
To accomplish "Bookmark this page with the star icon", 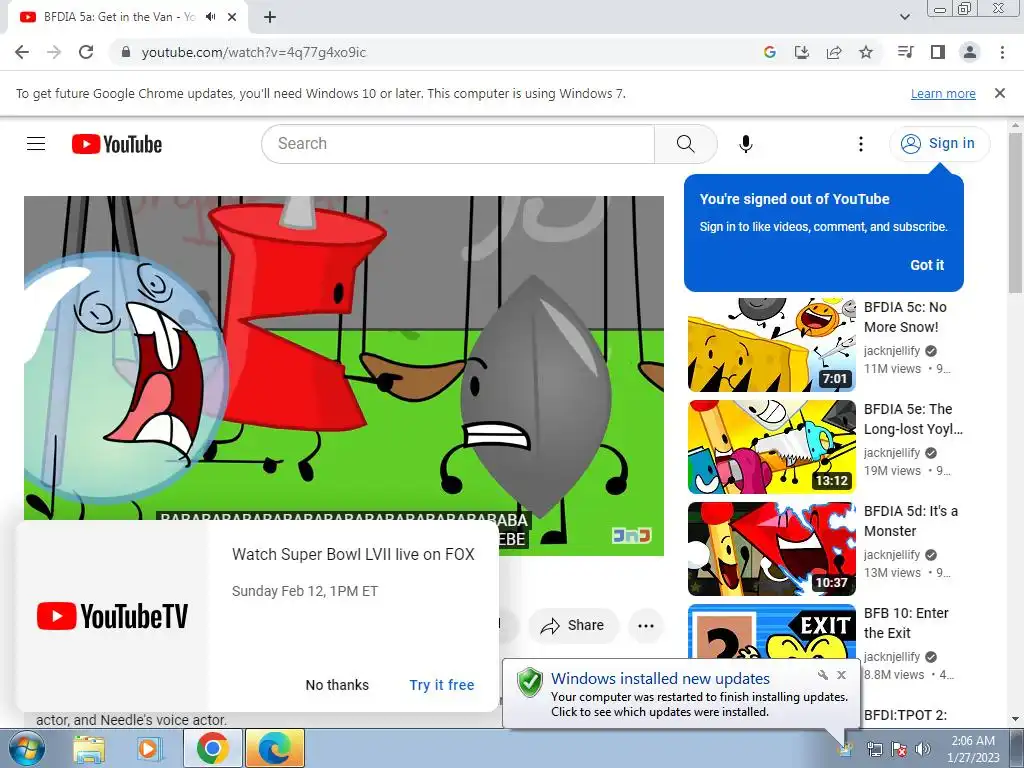I will click(x=866, y=52).
